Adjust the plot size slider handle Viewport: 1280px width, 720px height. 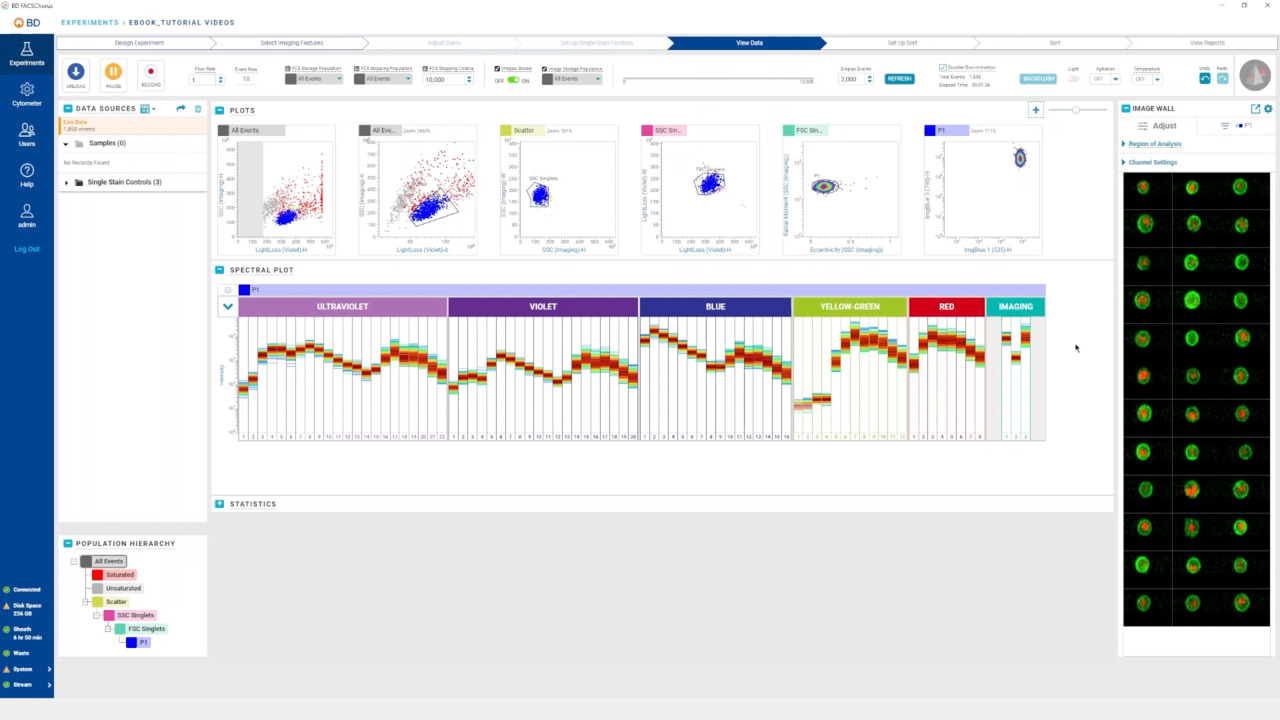1076,110
